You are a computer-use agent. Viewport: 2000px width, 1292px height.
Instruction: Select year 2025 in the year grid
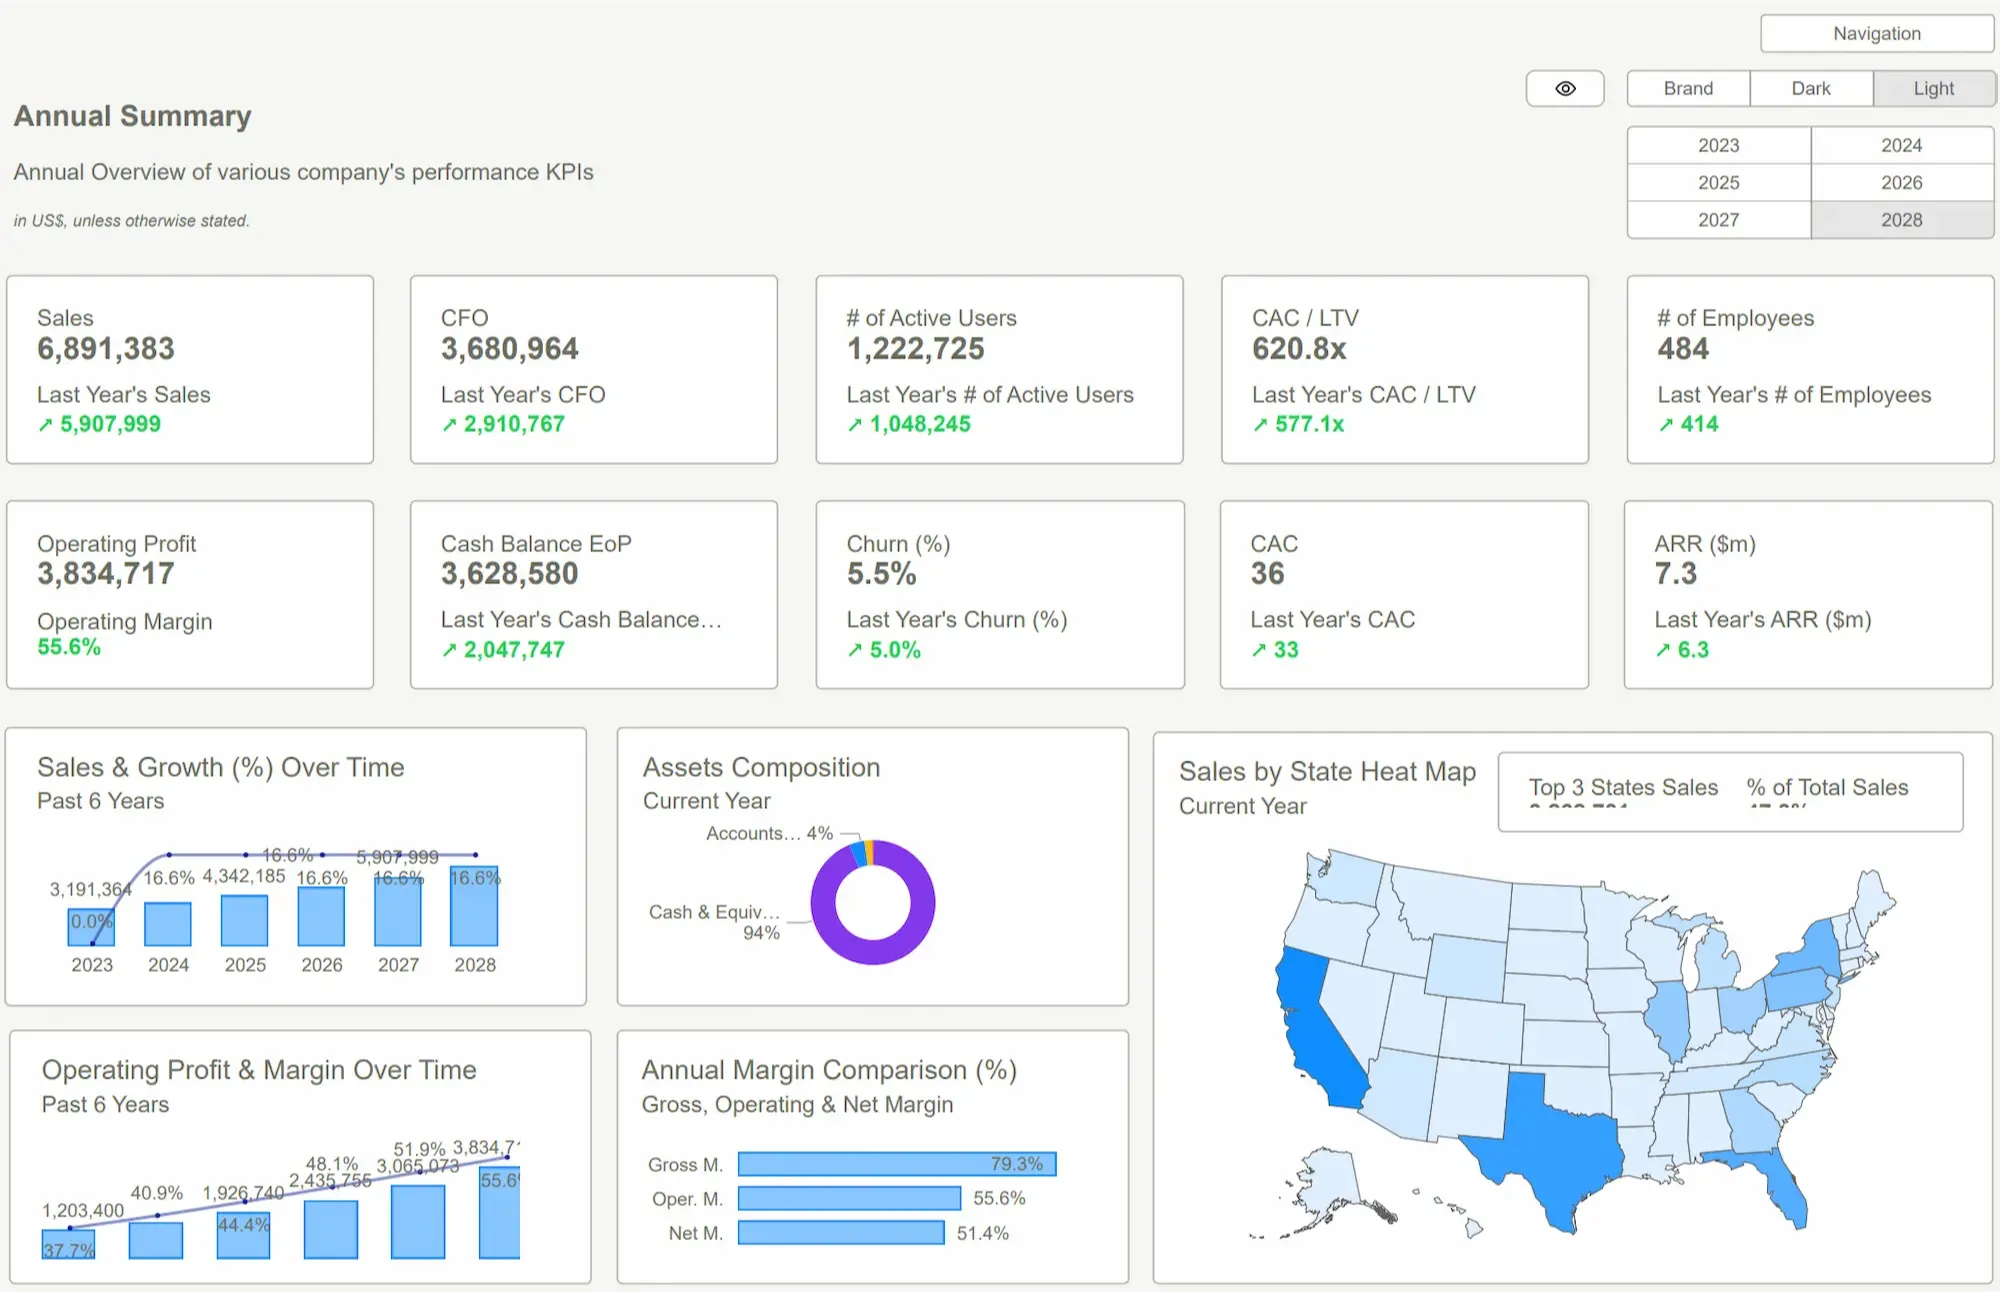pyautogui.click(x=1718, y=182)
